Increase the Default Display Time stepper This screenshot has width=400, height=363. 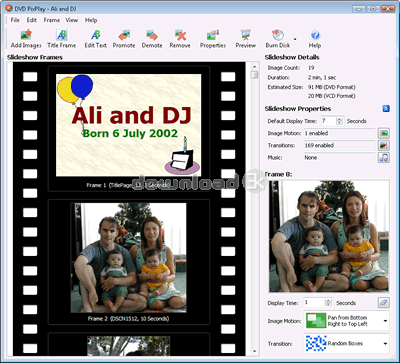pyautogui.click(x=339, y=118)
